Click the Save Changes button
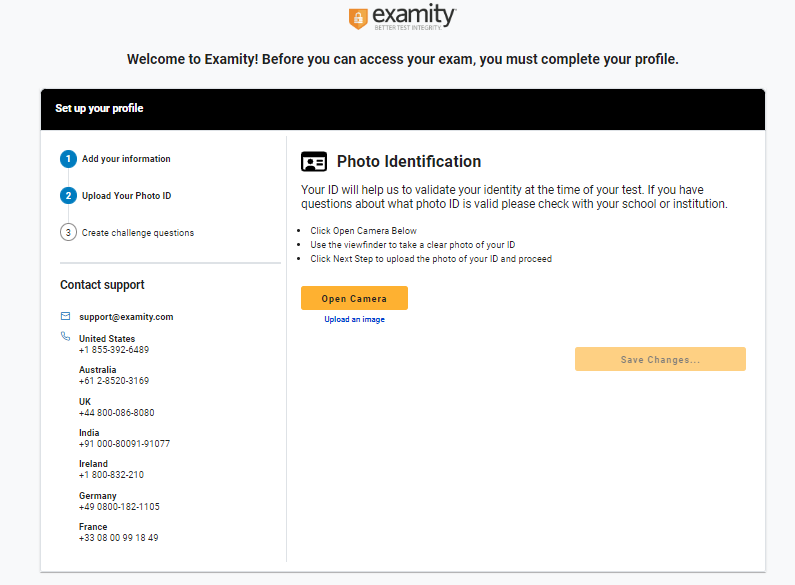795x585 pixels. pos(660,359)
